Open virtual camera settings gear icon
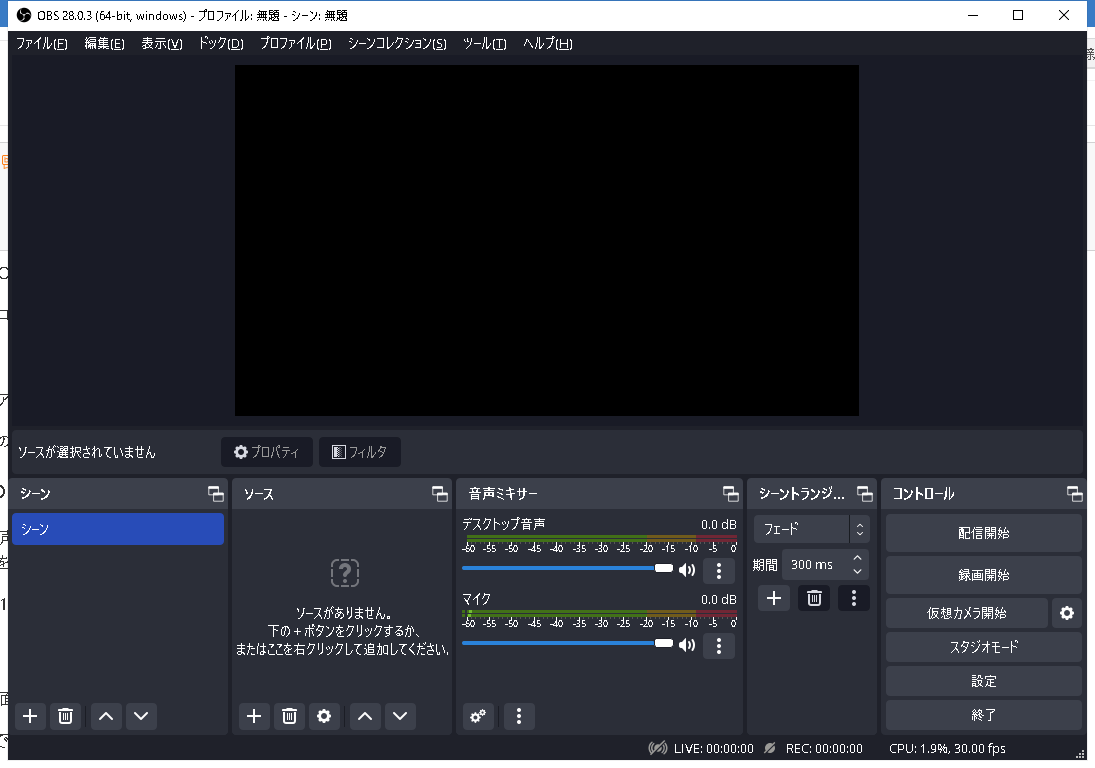The width and height of the screenshot is (1095, 768). (x=1066, y=613)
